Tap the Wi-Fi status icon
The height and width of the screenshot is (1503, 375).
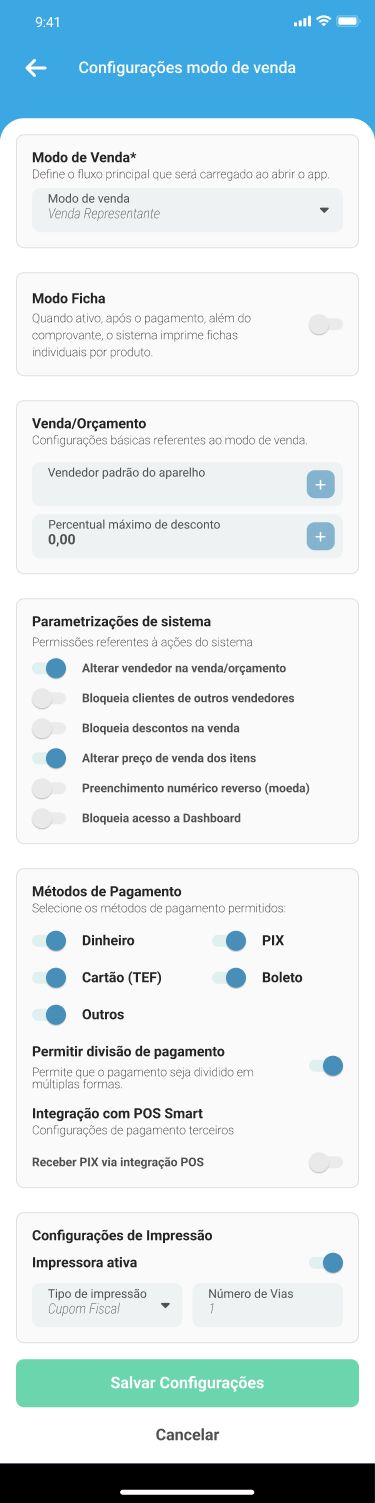(x=323, y=21)
